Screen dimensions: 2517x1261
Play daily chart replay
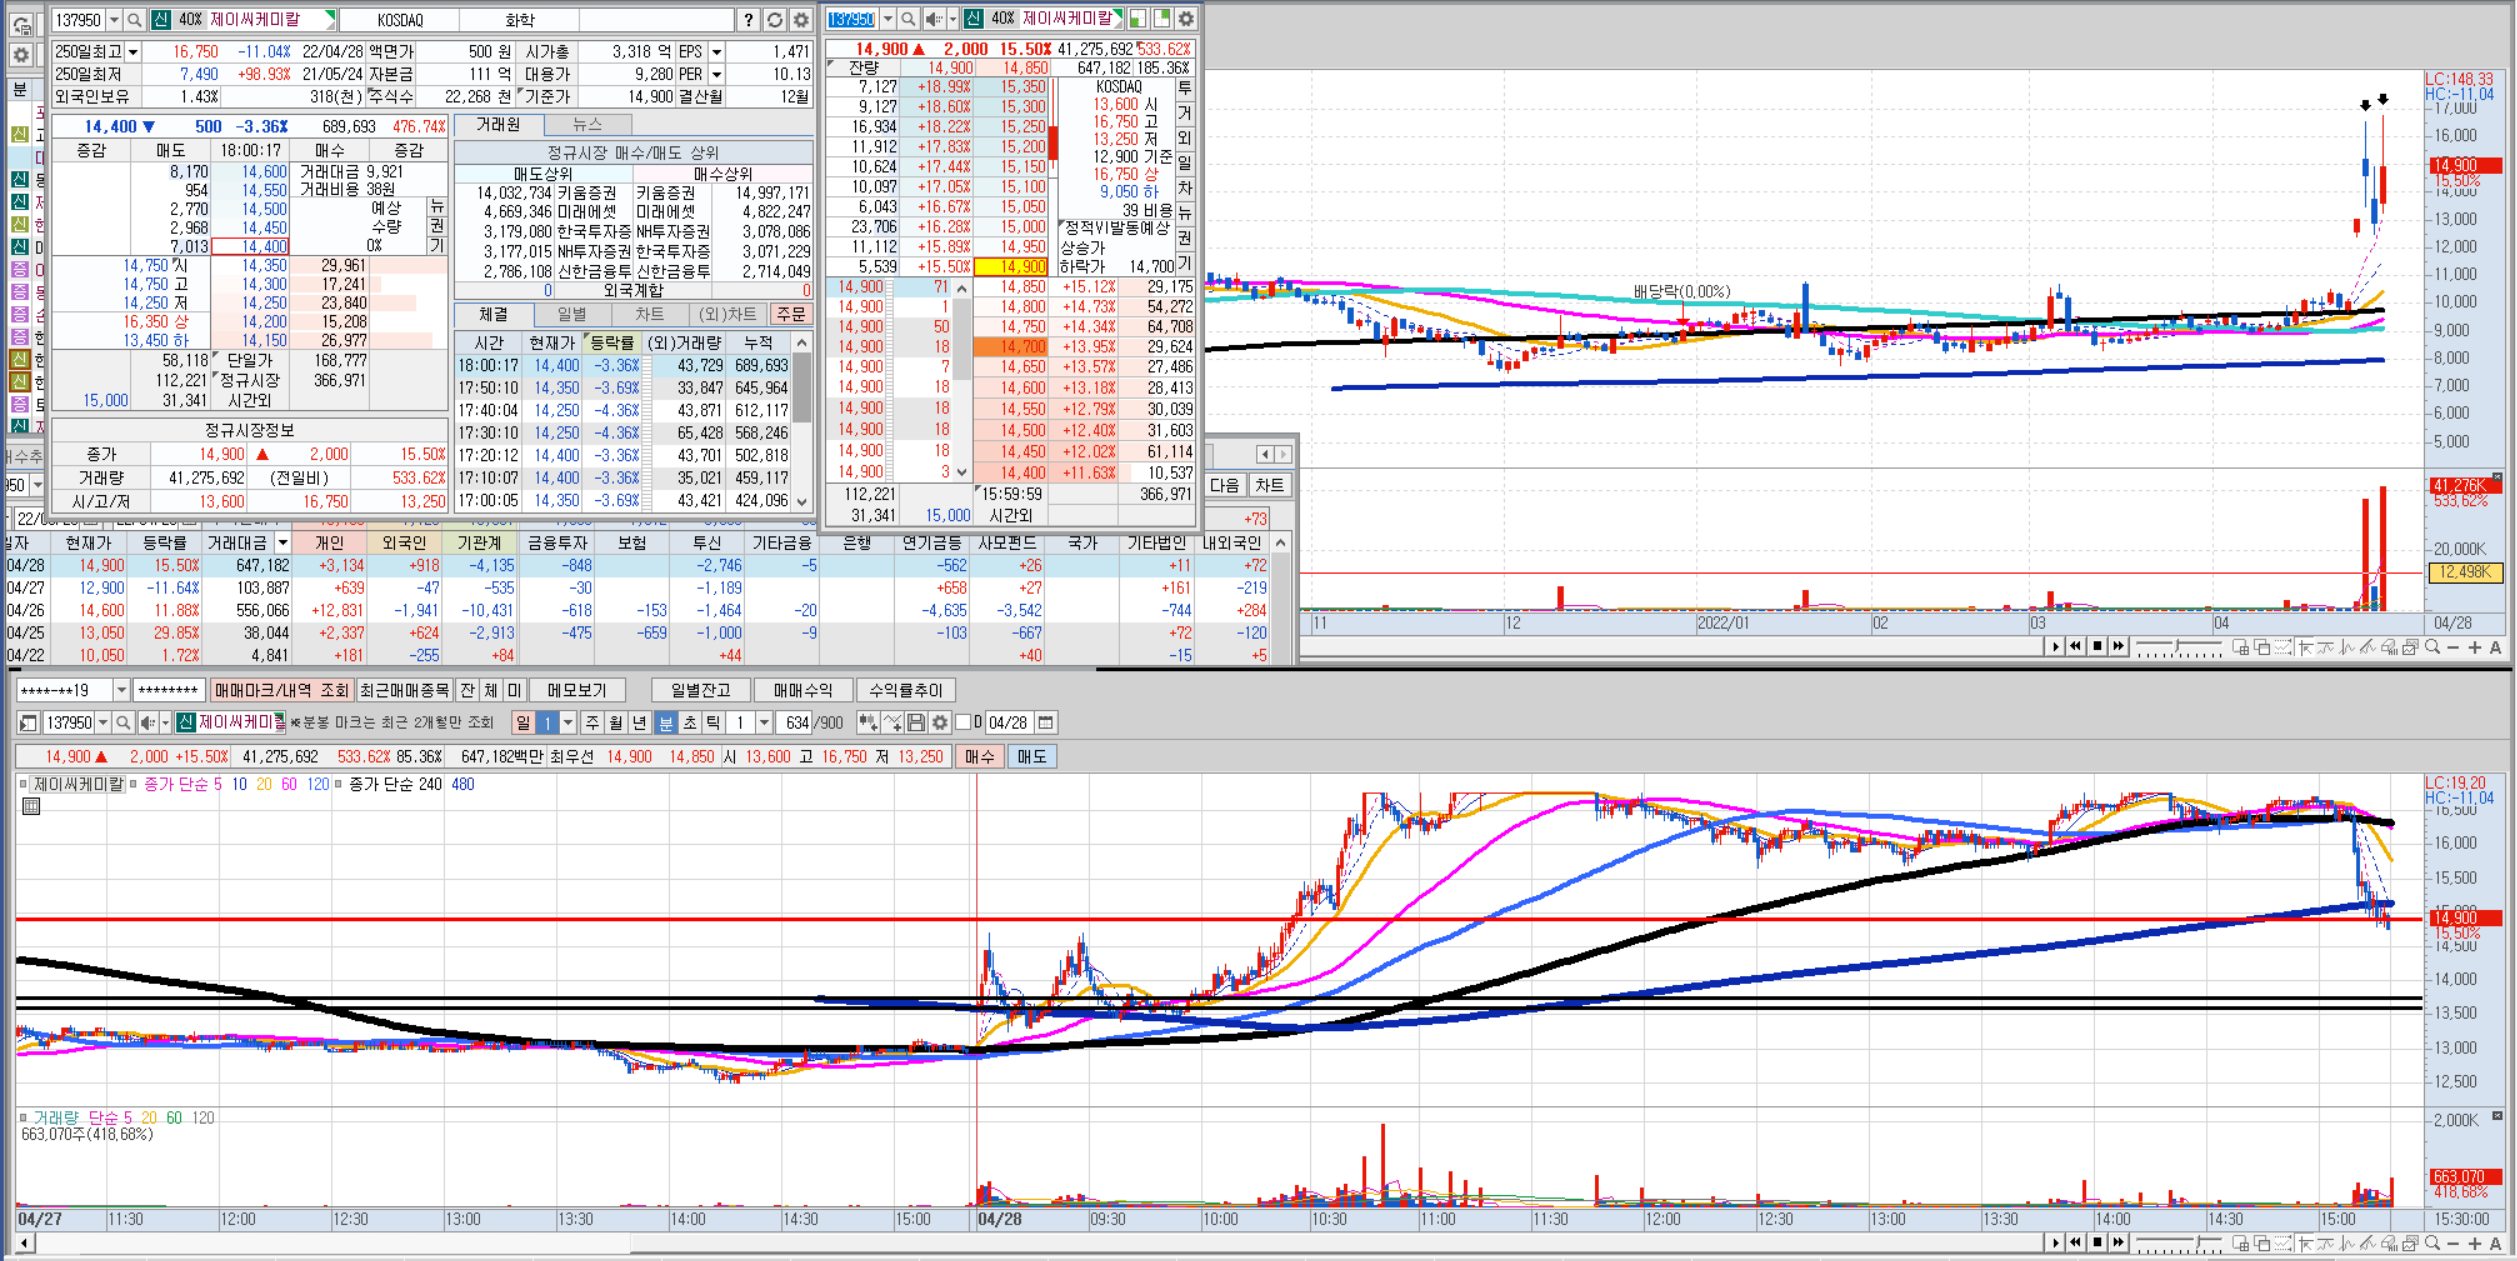click(2055, 647)
